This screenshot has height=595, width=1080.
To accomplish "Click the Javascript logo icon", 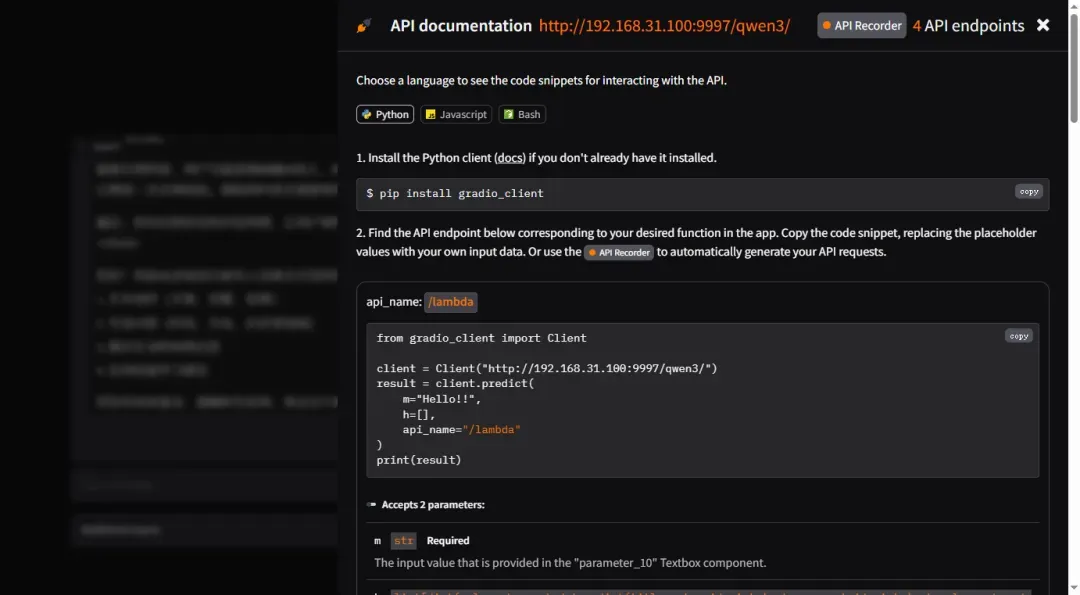I will click(431, 115).
